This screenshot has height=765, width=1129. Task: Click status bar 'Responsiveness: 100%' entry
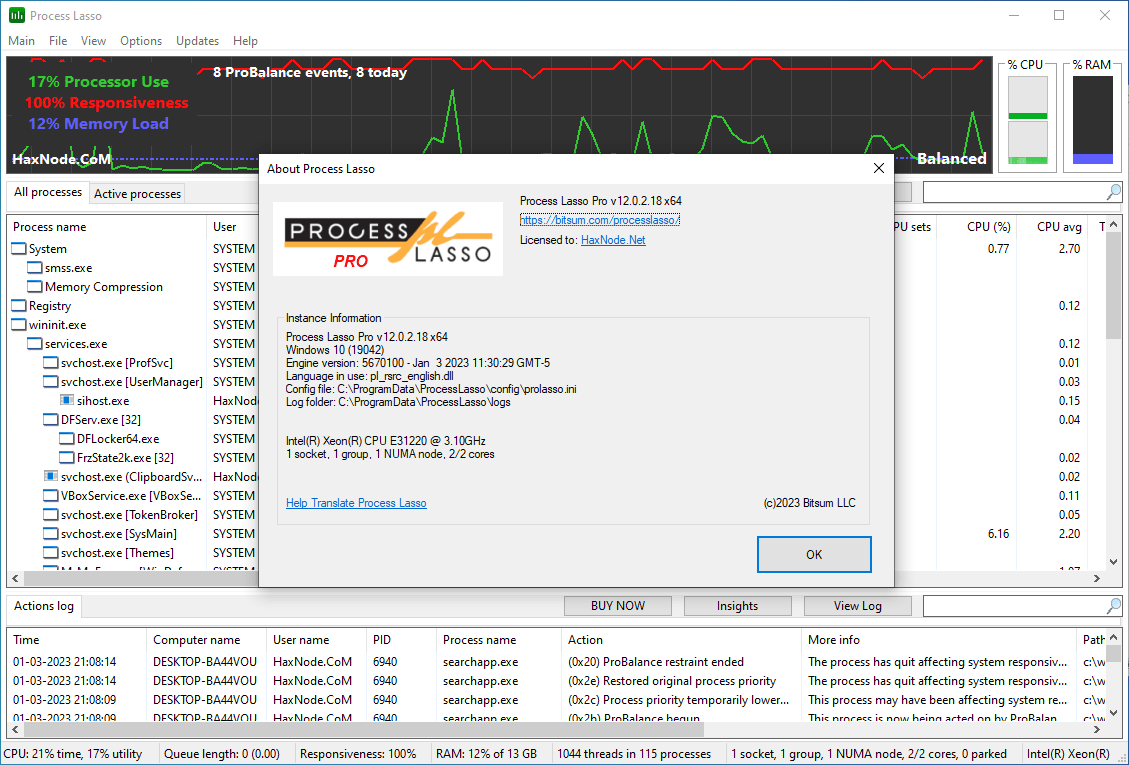click(358, 753)
